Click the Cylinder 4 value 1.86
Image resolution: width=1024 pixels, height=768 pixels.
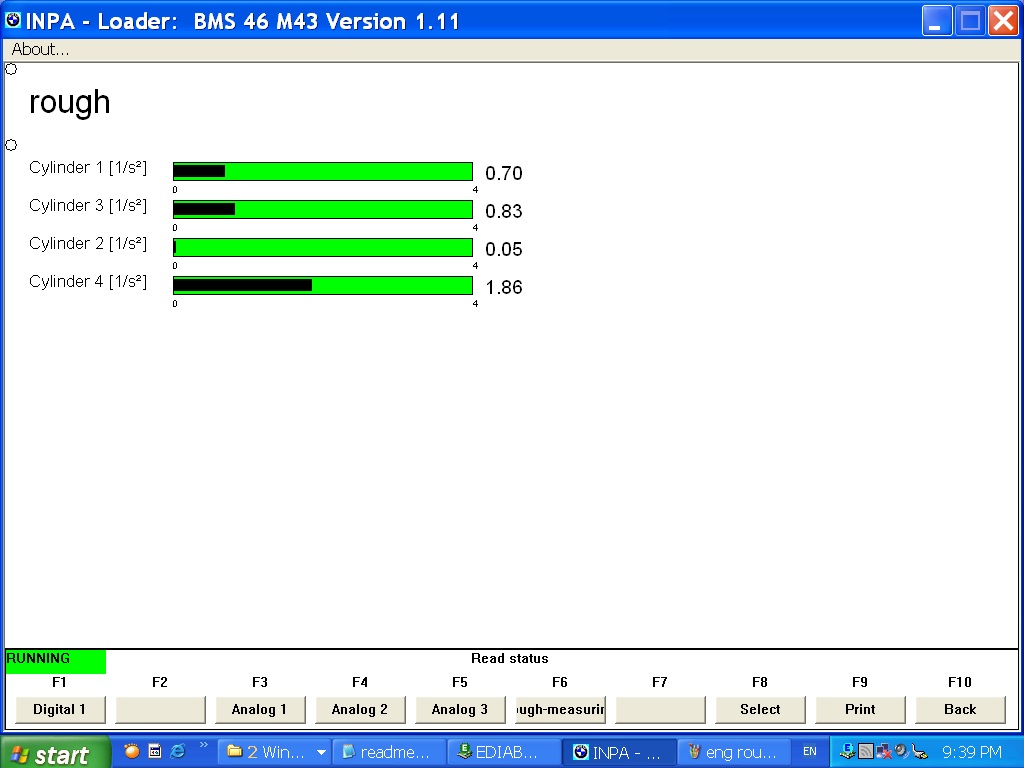coord(504,287)
